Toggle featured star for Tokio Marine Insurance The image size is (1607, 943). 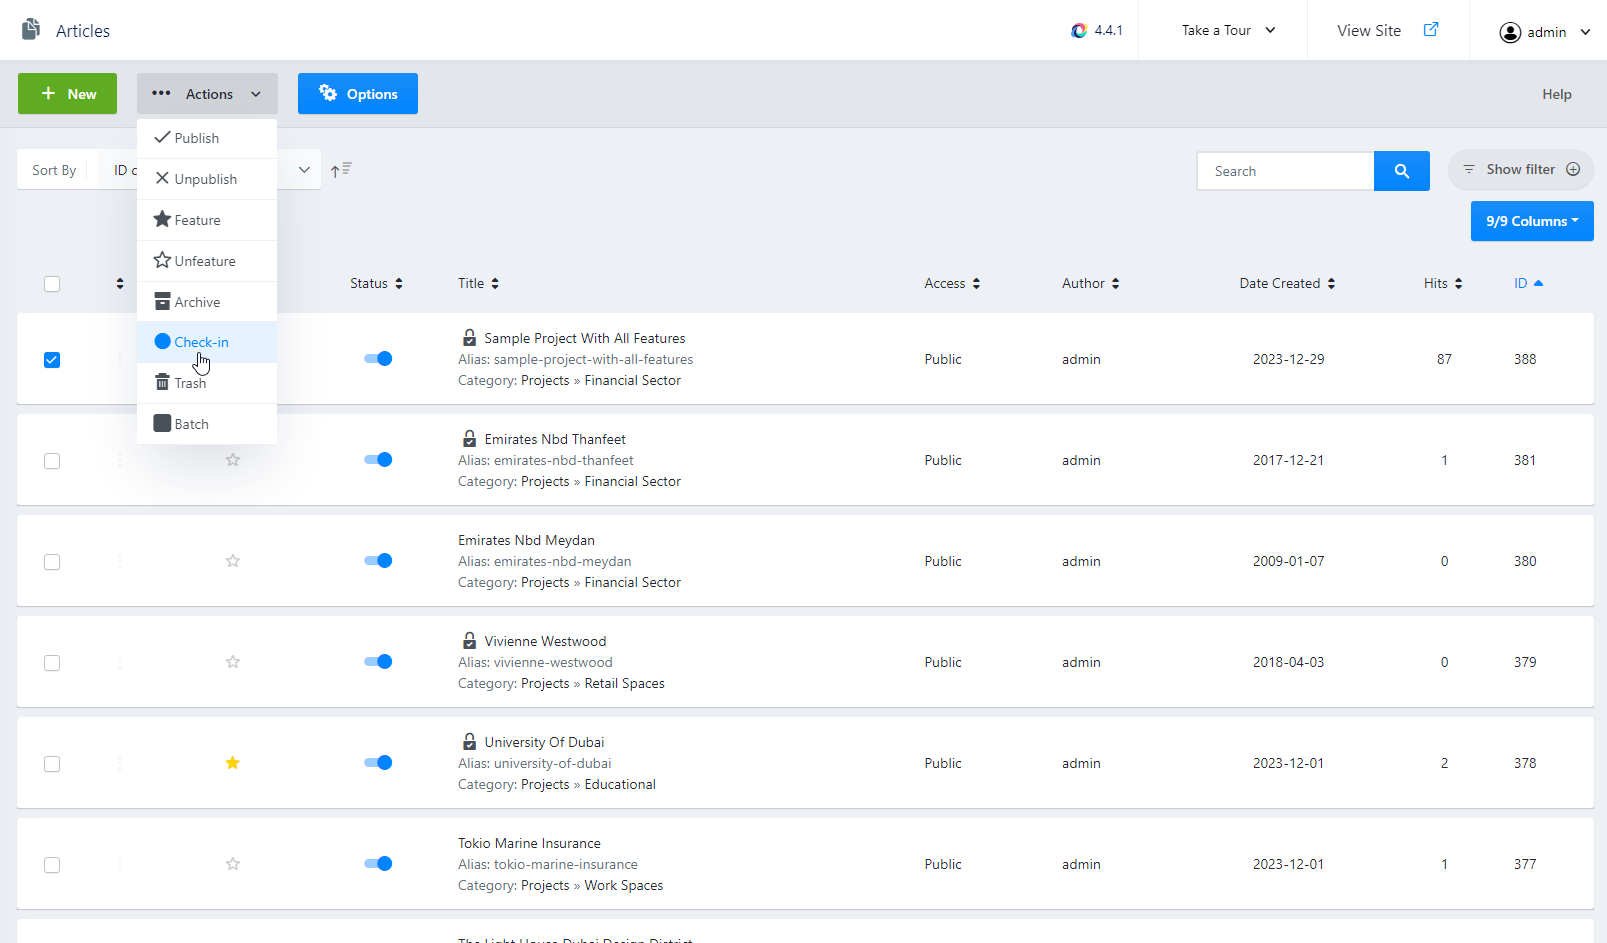coord(233,864)
